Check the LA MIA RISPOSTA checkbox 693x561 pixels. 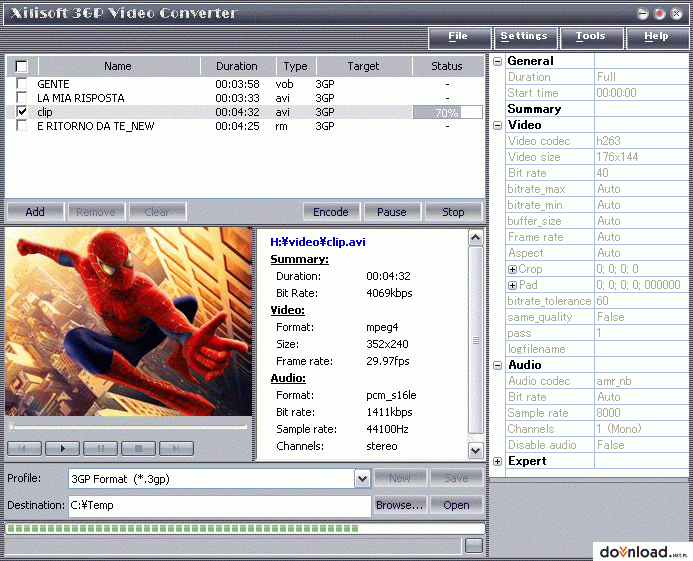click(21, 98)
